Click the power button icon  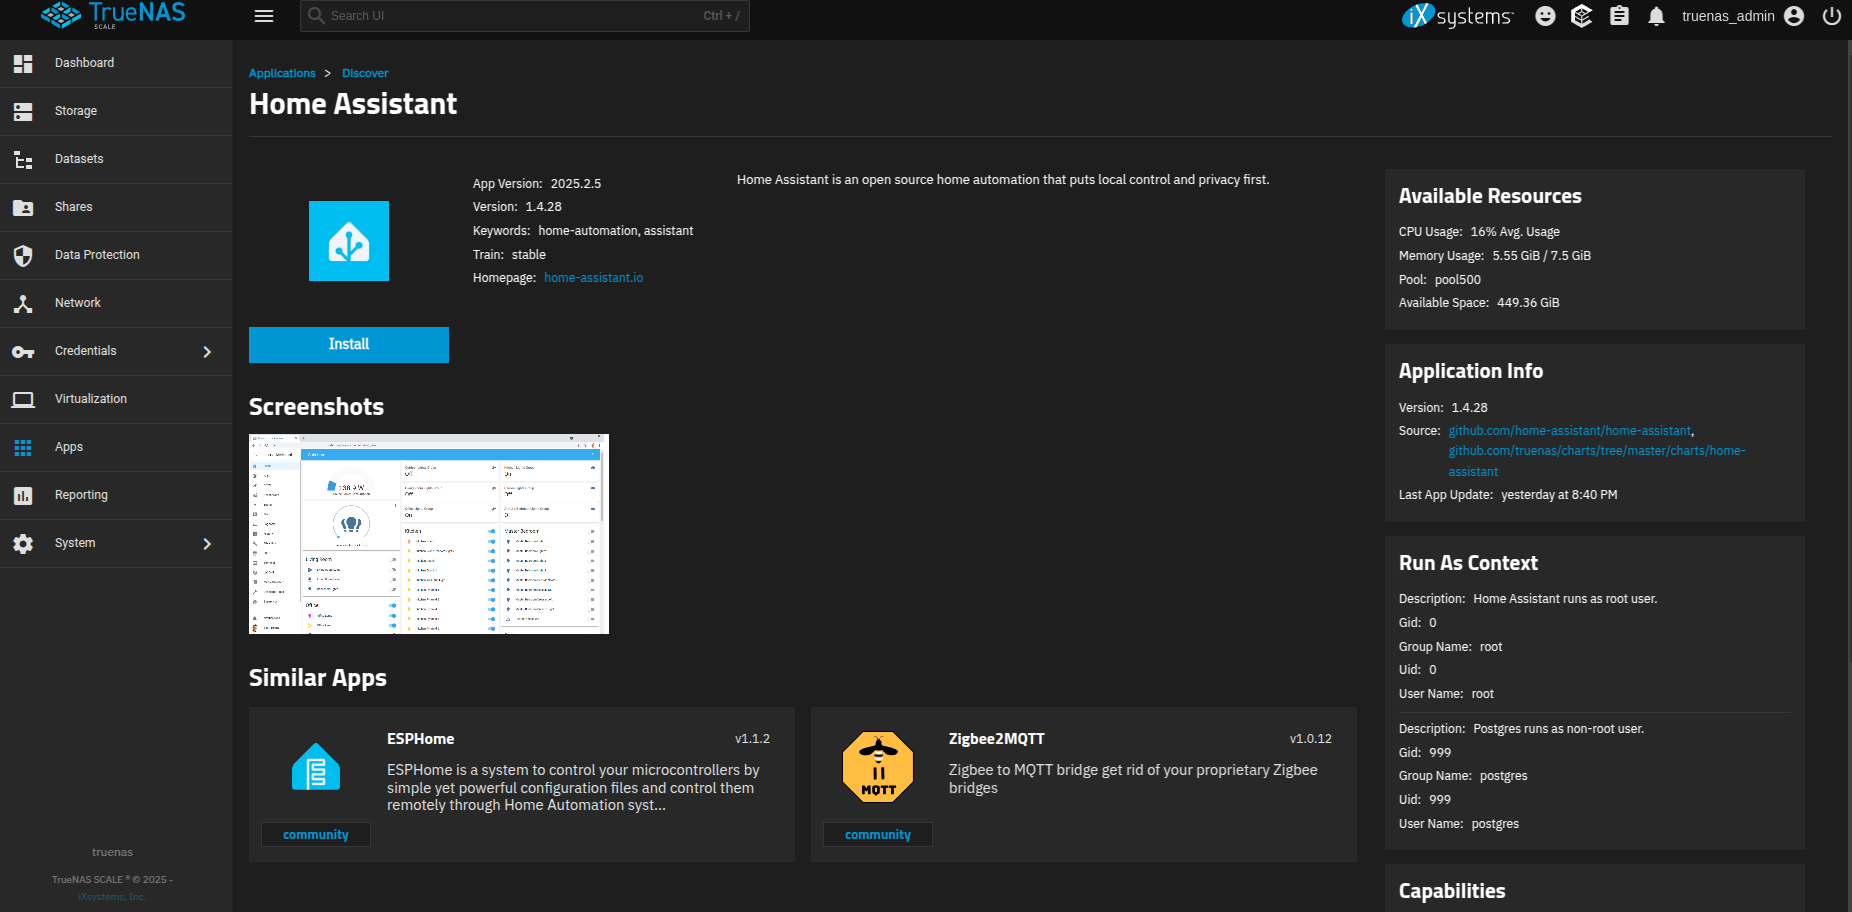click(1831, 16)
